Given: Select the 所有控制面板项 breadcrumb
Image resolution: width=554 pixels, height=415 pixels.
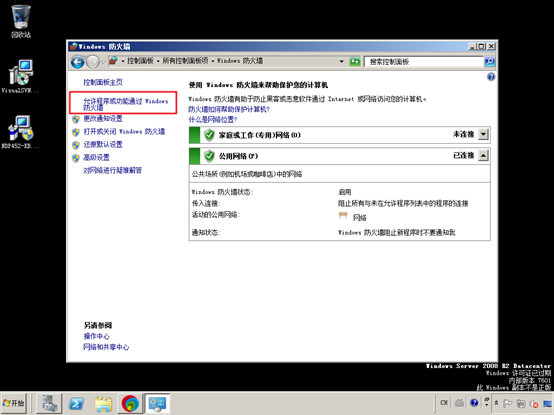Looking at the screenshot, I should pos(185,61).
